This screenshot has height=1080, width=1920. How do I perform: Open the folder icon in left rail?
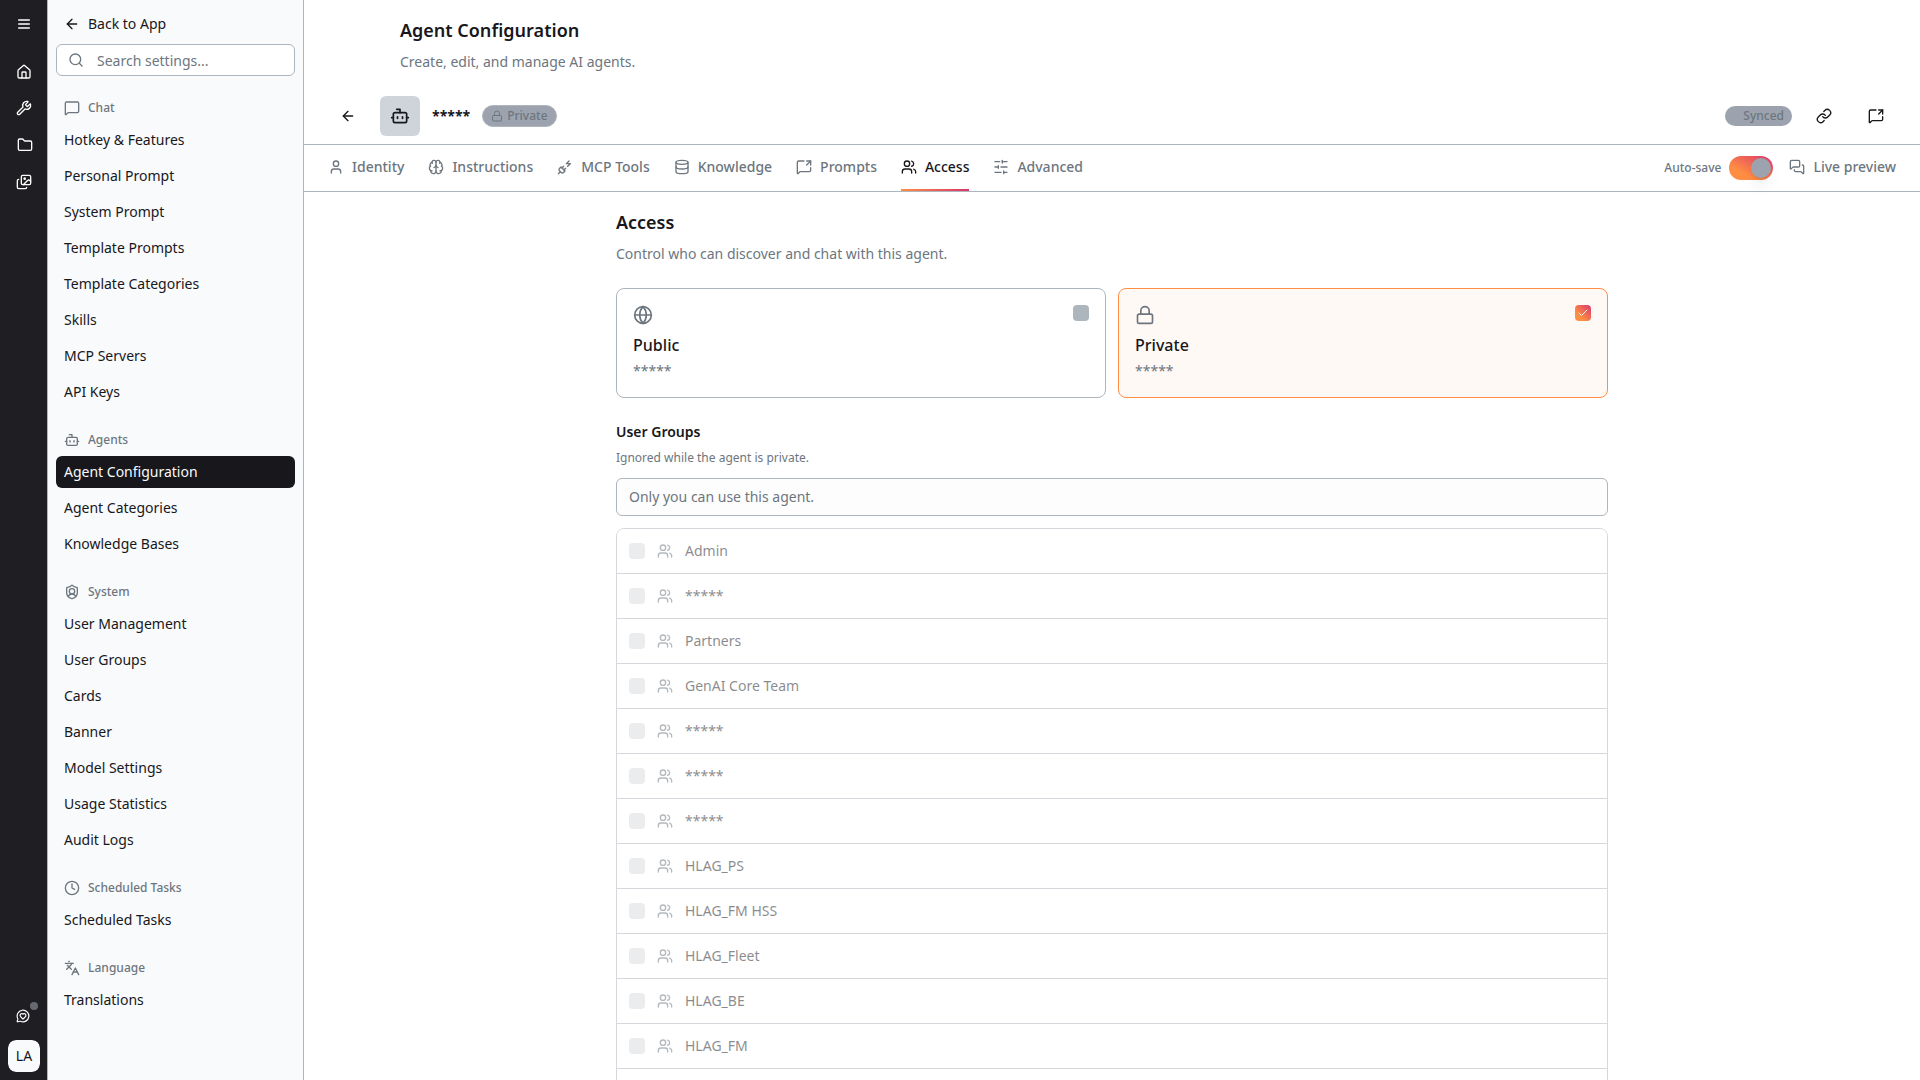coord(24,145)
